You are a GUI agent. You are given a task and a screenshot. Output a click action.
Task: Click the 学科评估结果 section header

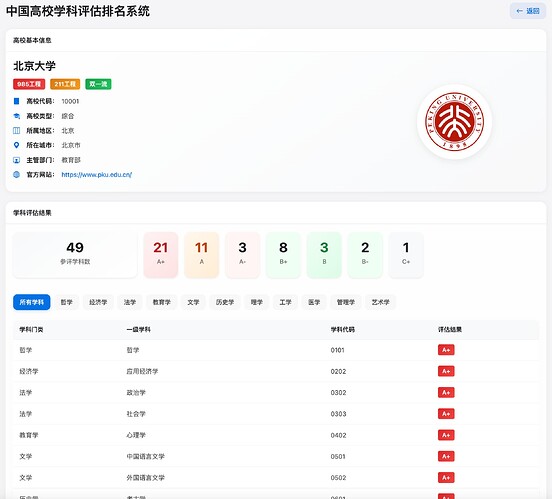pyautogui.click(x=32, y=213)
